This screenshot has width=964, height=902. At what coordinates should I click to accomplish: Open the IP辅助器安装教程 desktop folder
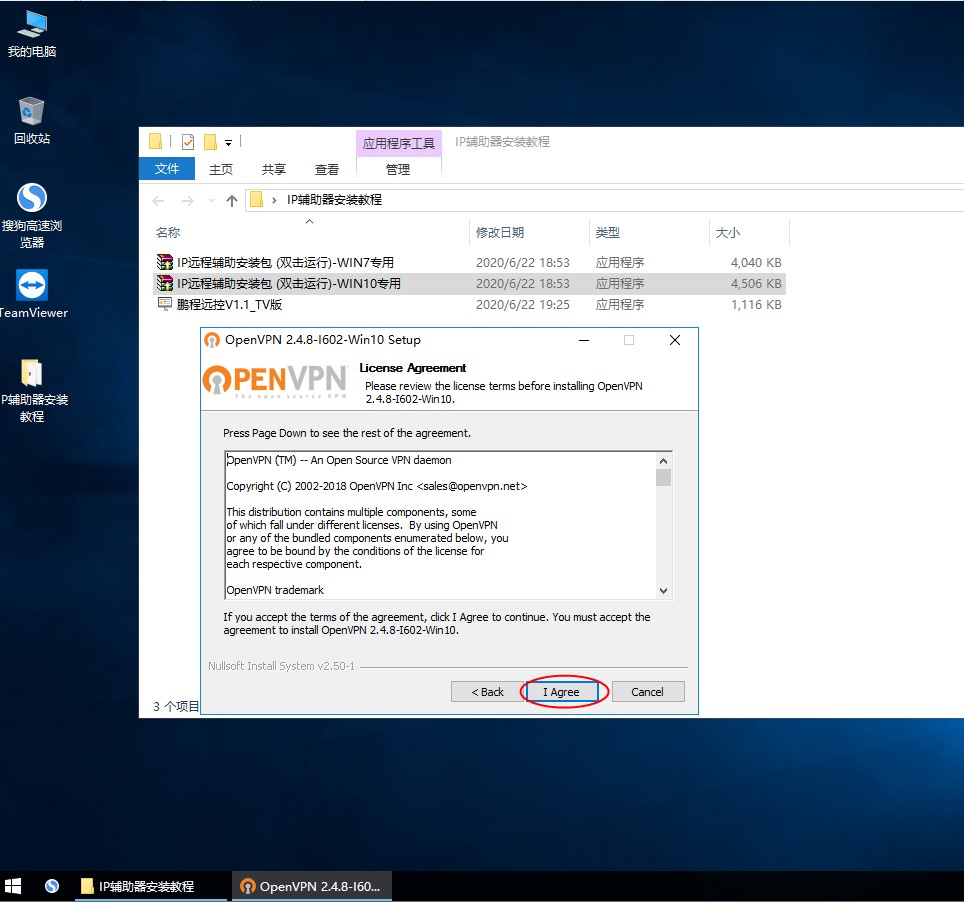(32, 390)
